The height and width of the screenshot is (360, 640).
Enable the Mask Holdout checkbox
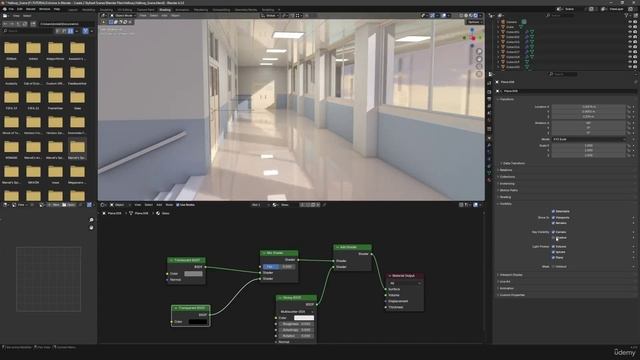point(553,267)
